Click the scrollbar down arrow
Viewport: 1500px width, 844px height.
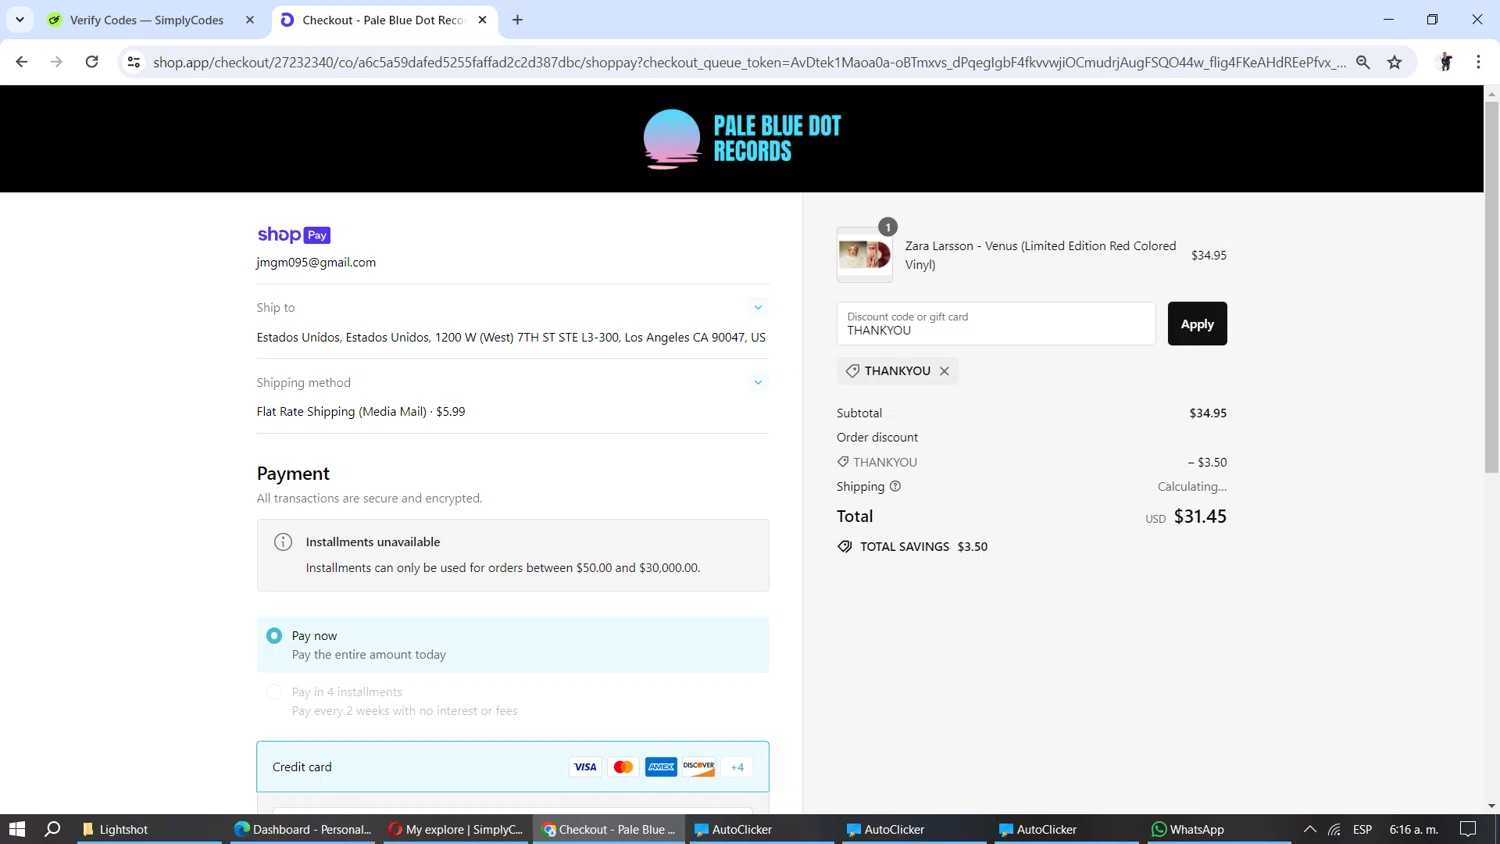pyautogui.click(x=1491, y=806)
